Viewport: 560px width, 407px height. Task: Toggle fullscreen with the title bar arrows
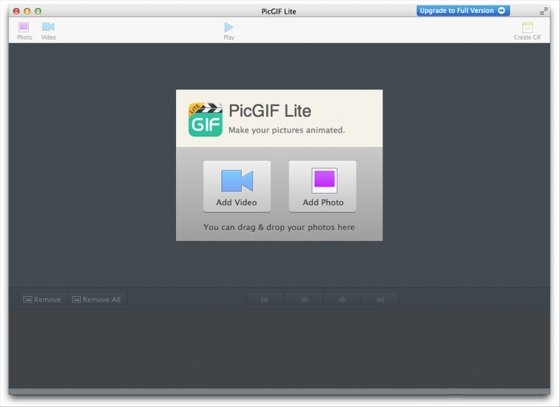pos(544,11)
